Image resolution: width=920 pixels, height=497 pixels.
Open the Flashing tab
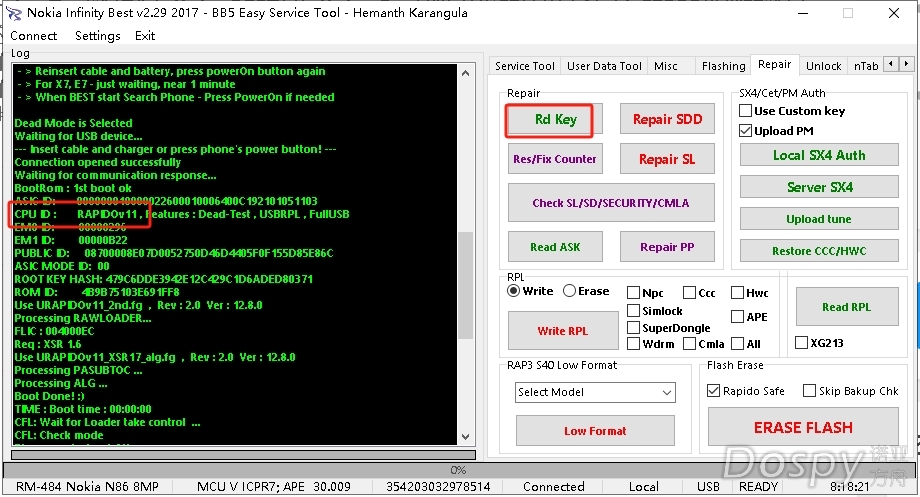[x=723, y=66]
